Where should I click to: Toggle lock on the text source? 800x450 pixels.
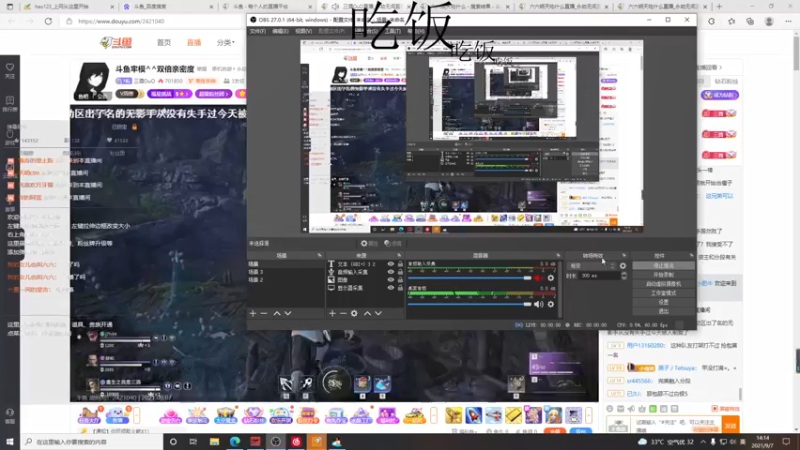point(401,264)
